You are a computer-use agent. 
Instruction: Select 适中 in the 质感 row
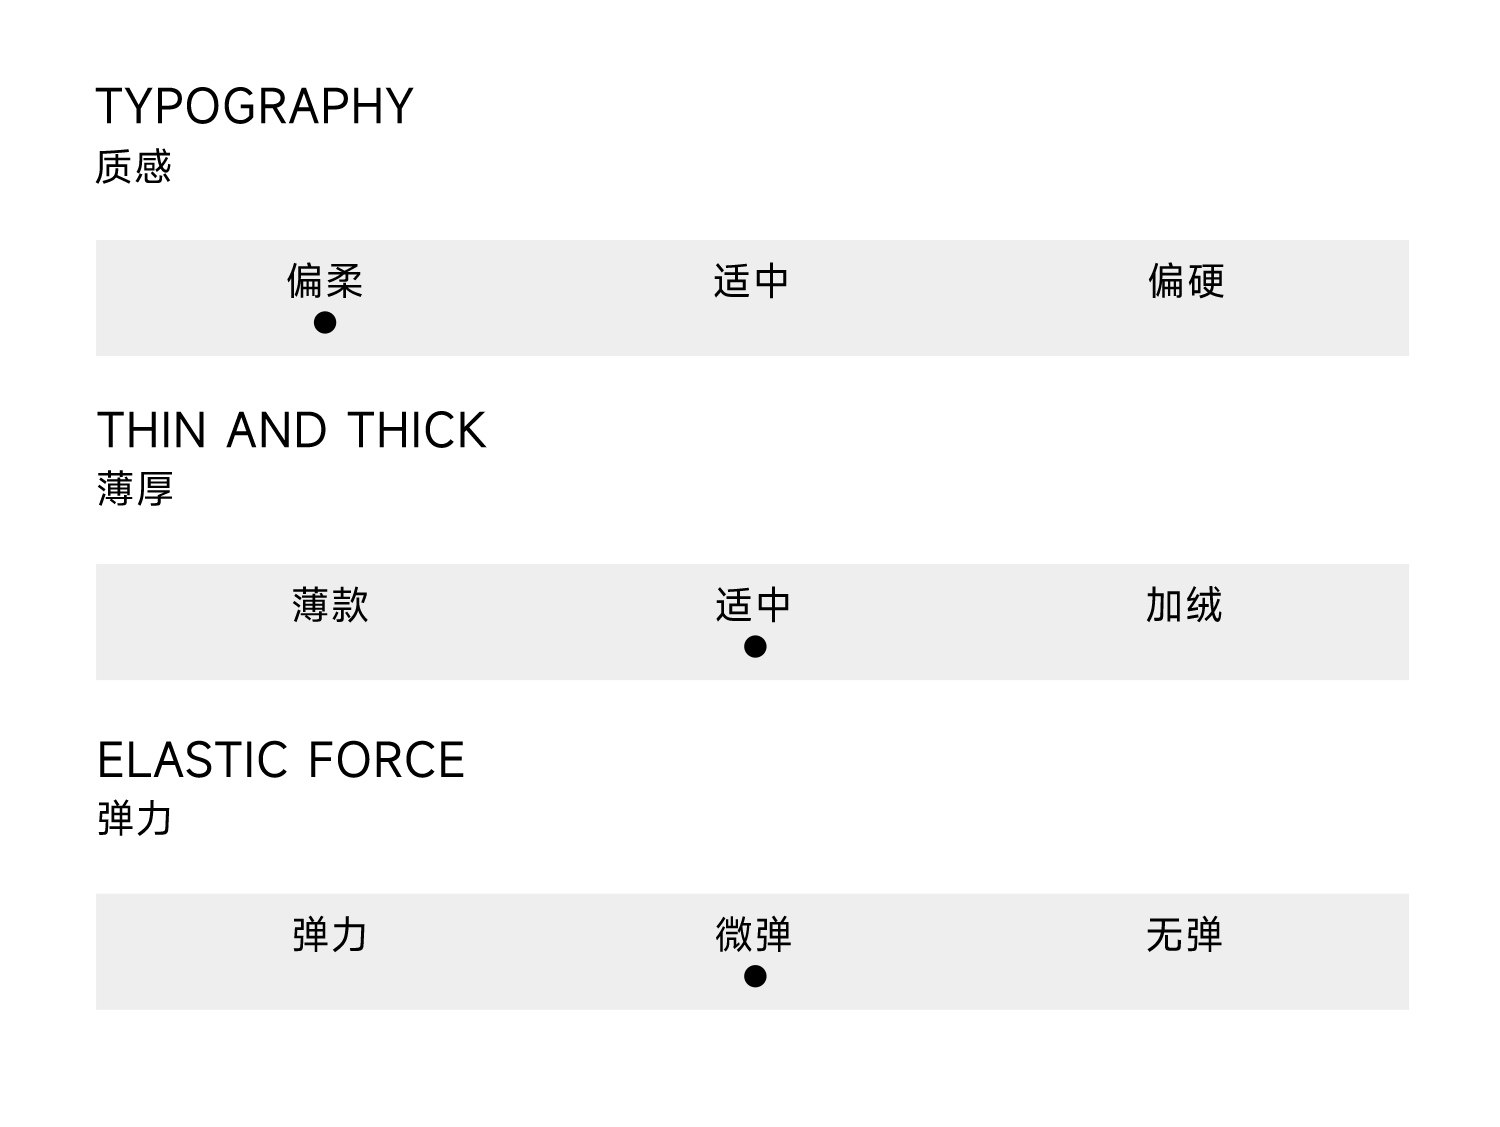click(751, 281)
